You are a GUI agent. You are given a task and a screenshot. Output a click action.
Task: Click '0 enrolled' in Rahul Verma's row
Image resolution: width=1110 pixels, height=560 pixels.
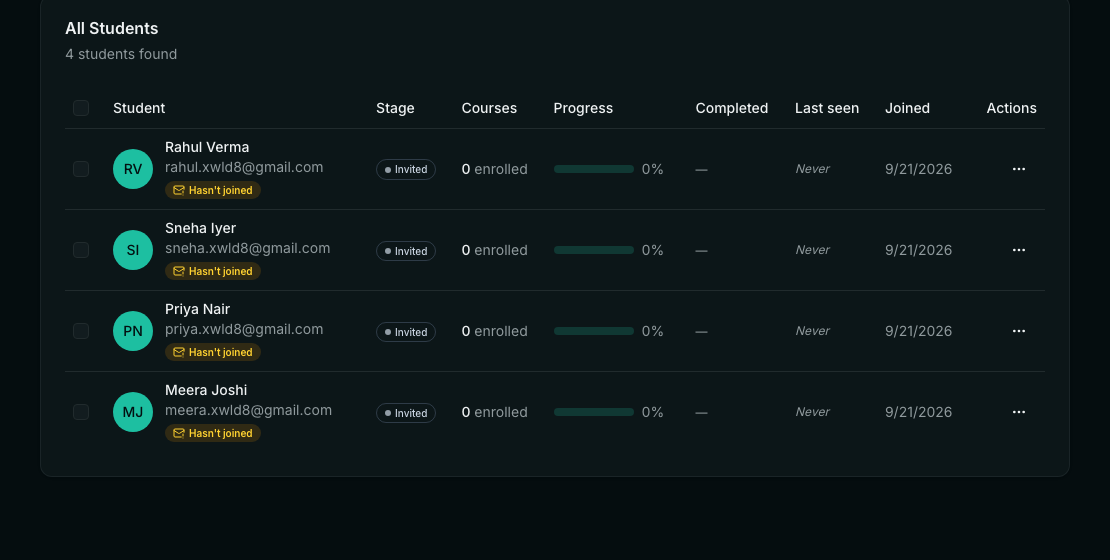click(x=495, y=169)
